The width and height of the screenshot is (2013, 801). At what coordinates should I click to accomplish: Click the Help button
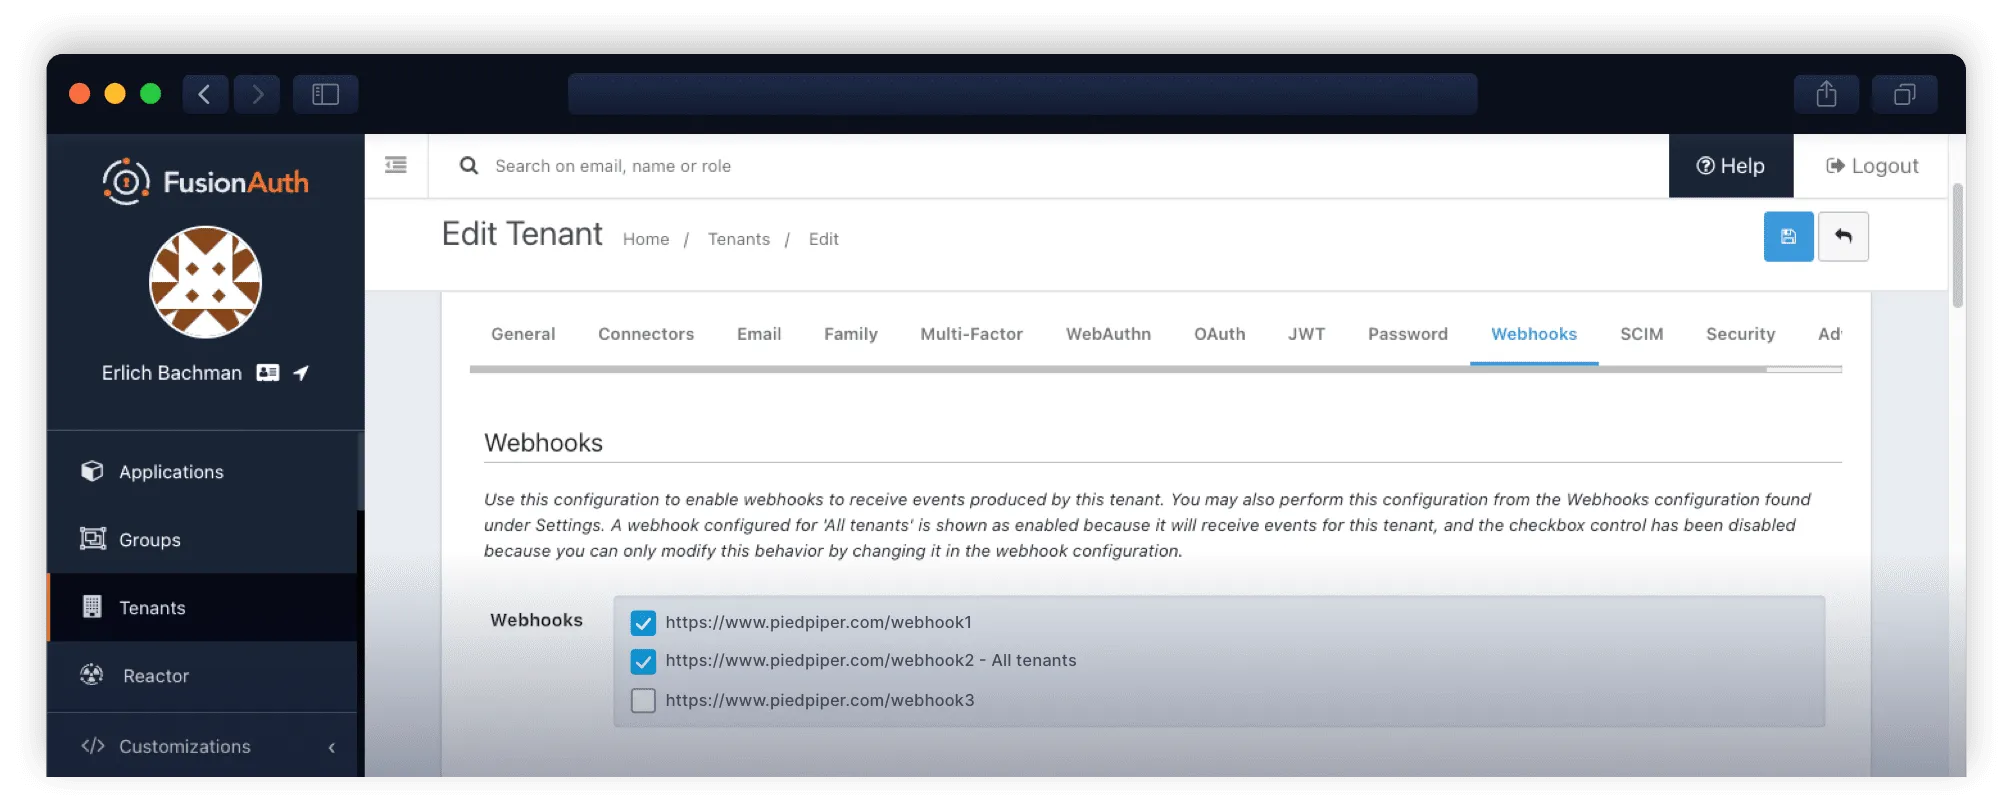(1731, 166)
